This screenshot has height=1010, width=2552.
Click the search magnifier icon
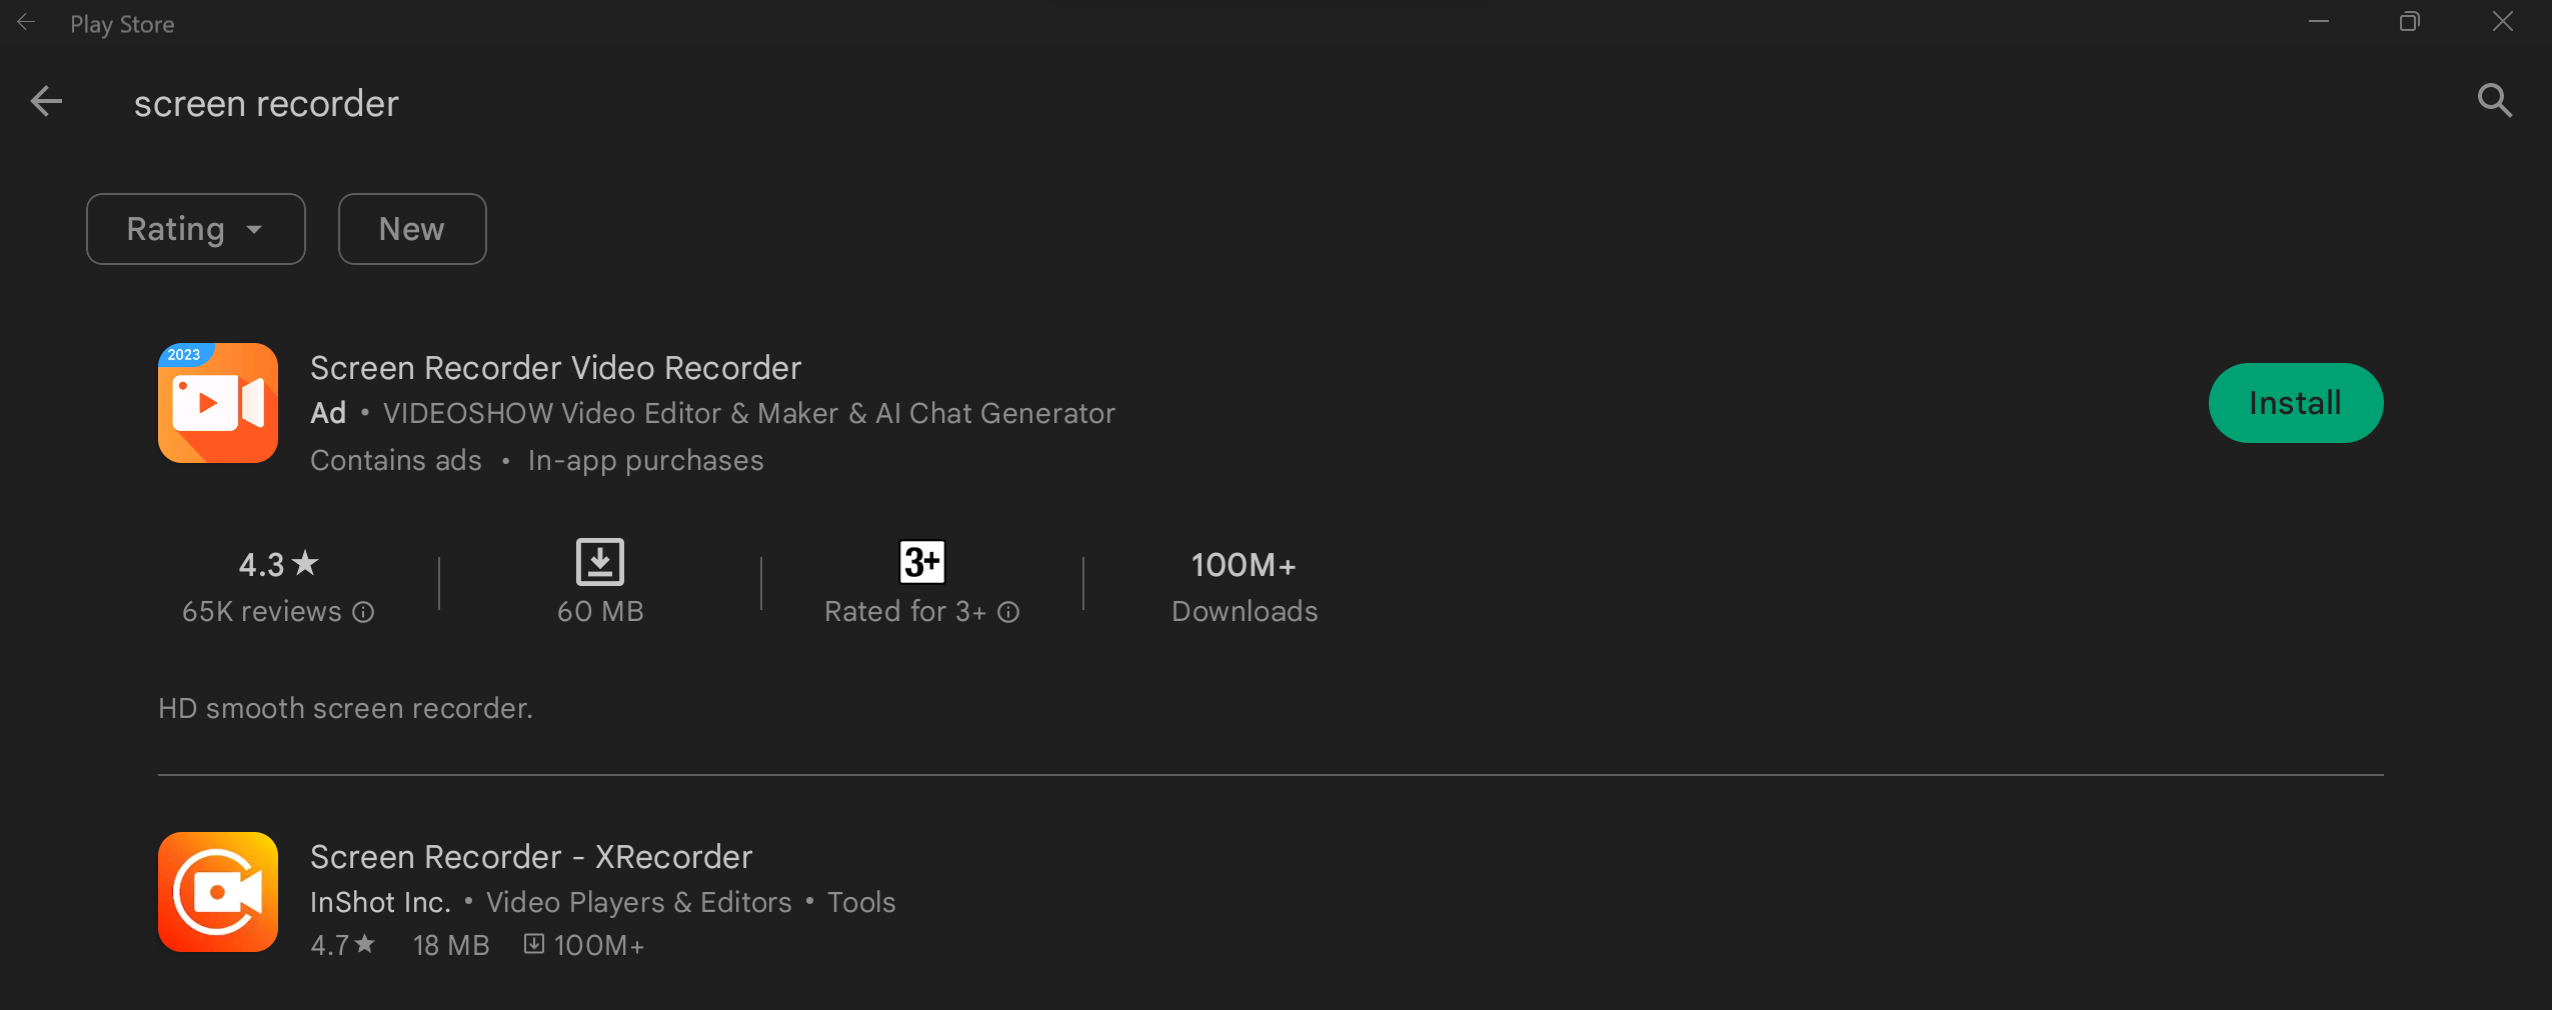tap(2493, 100)
